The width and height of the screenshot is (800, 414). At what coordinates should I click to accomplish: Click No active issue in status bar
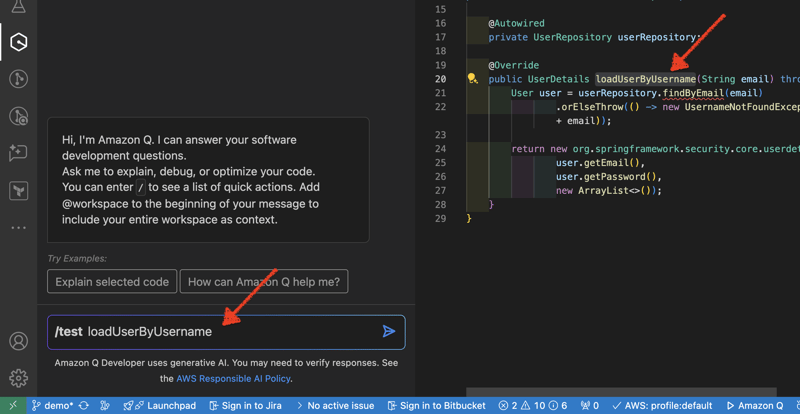(x=334, y=406)
